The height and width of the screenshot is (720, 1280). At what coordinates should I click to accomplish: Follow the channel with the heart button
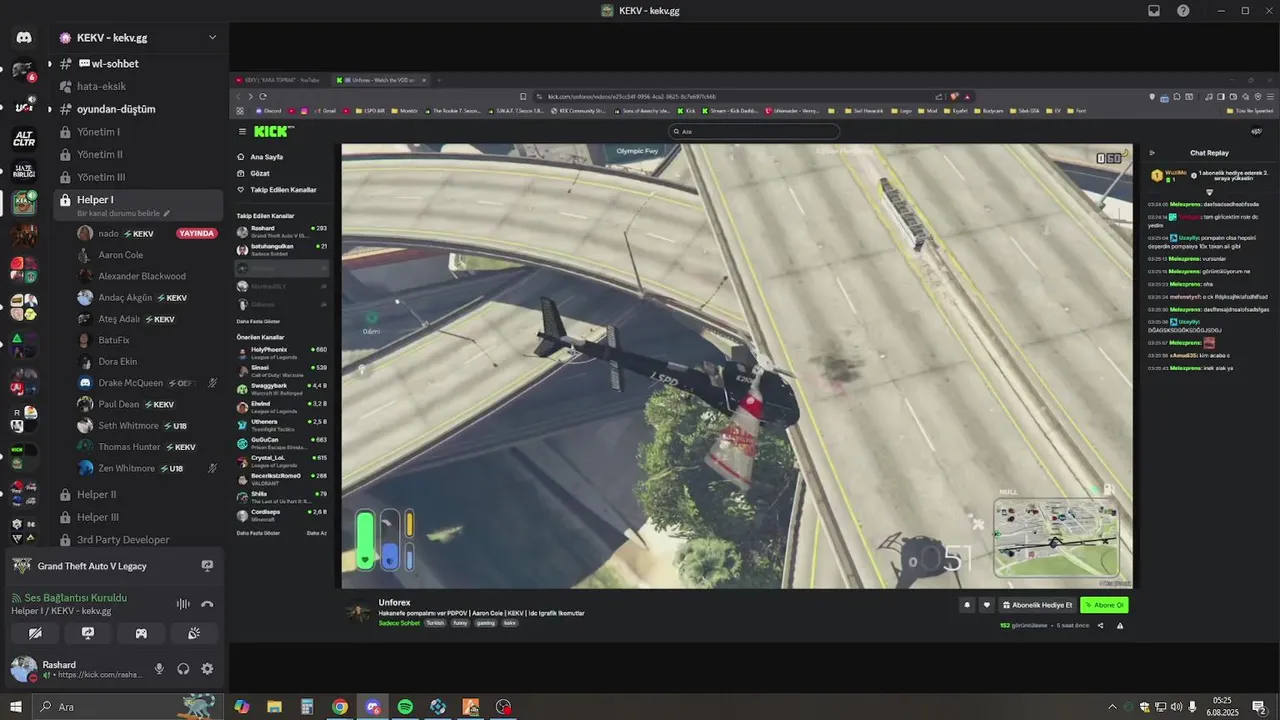pos(987,605)
